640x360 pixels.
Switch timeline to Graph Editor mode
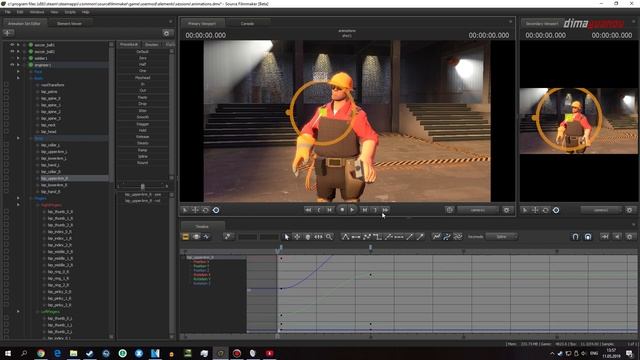[x=207, y=237]
